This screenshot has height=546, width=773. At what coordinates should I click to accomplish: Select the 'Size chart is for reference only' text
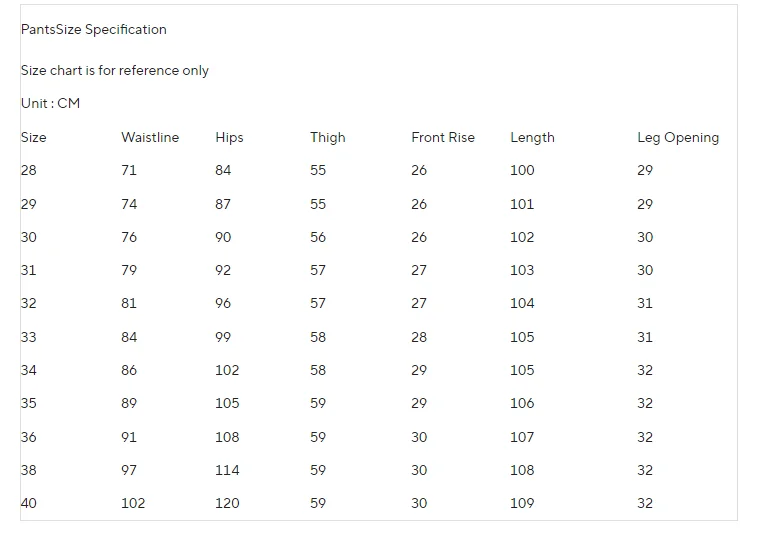tap(115, 70)
